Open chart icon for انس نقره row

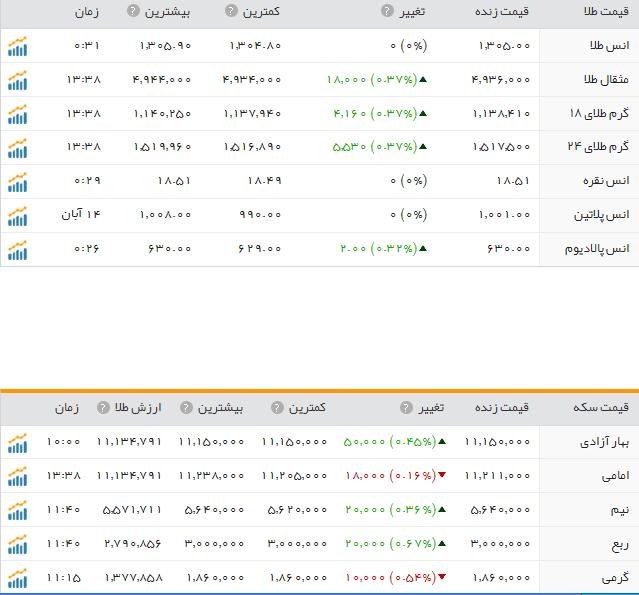17,182
